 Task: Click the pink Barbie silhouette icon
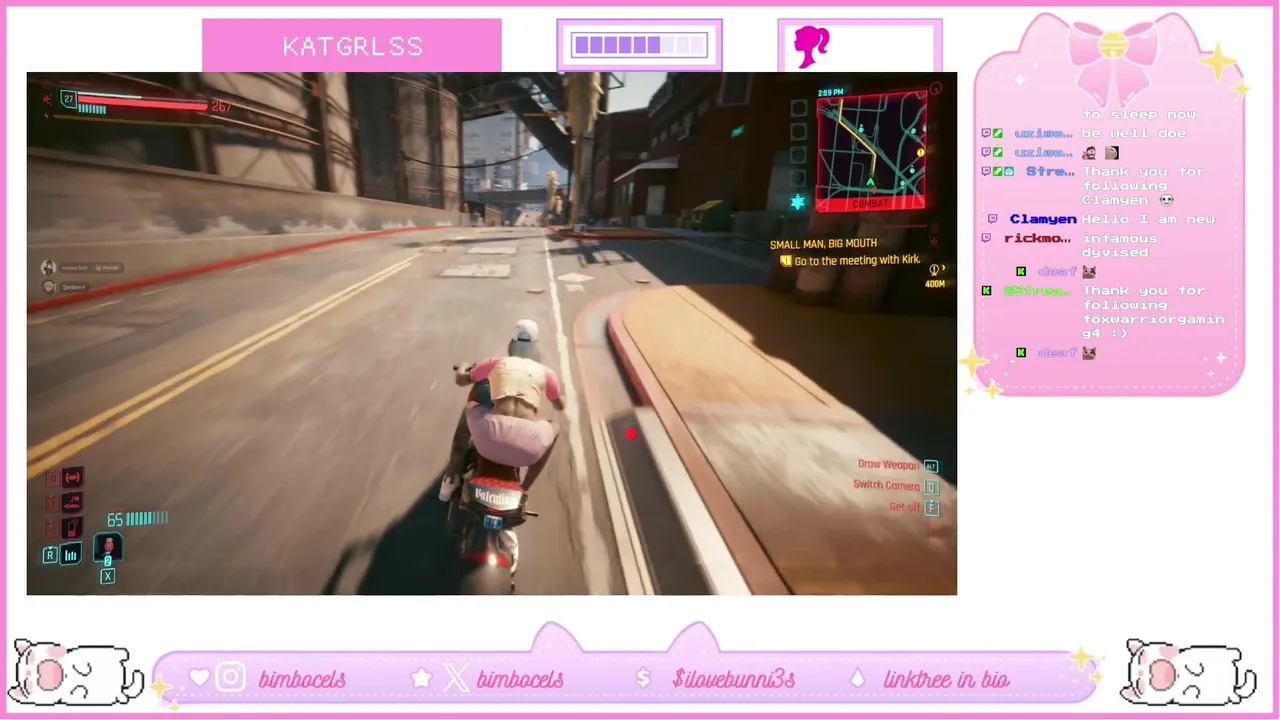pos(811,47)
